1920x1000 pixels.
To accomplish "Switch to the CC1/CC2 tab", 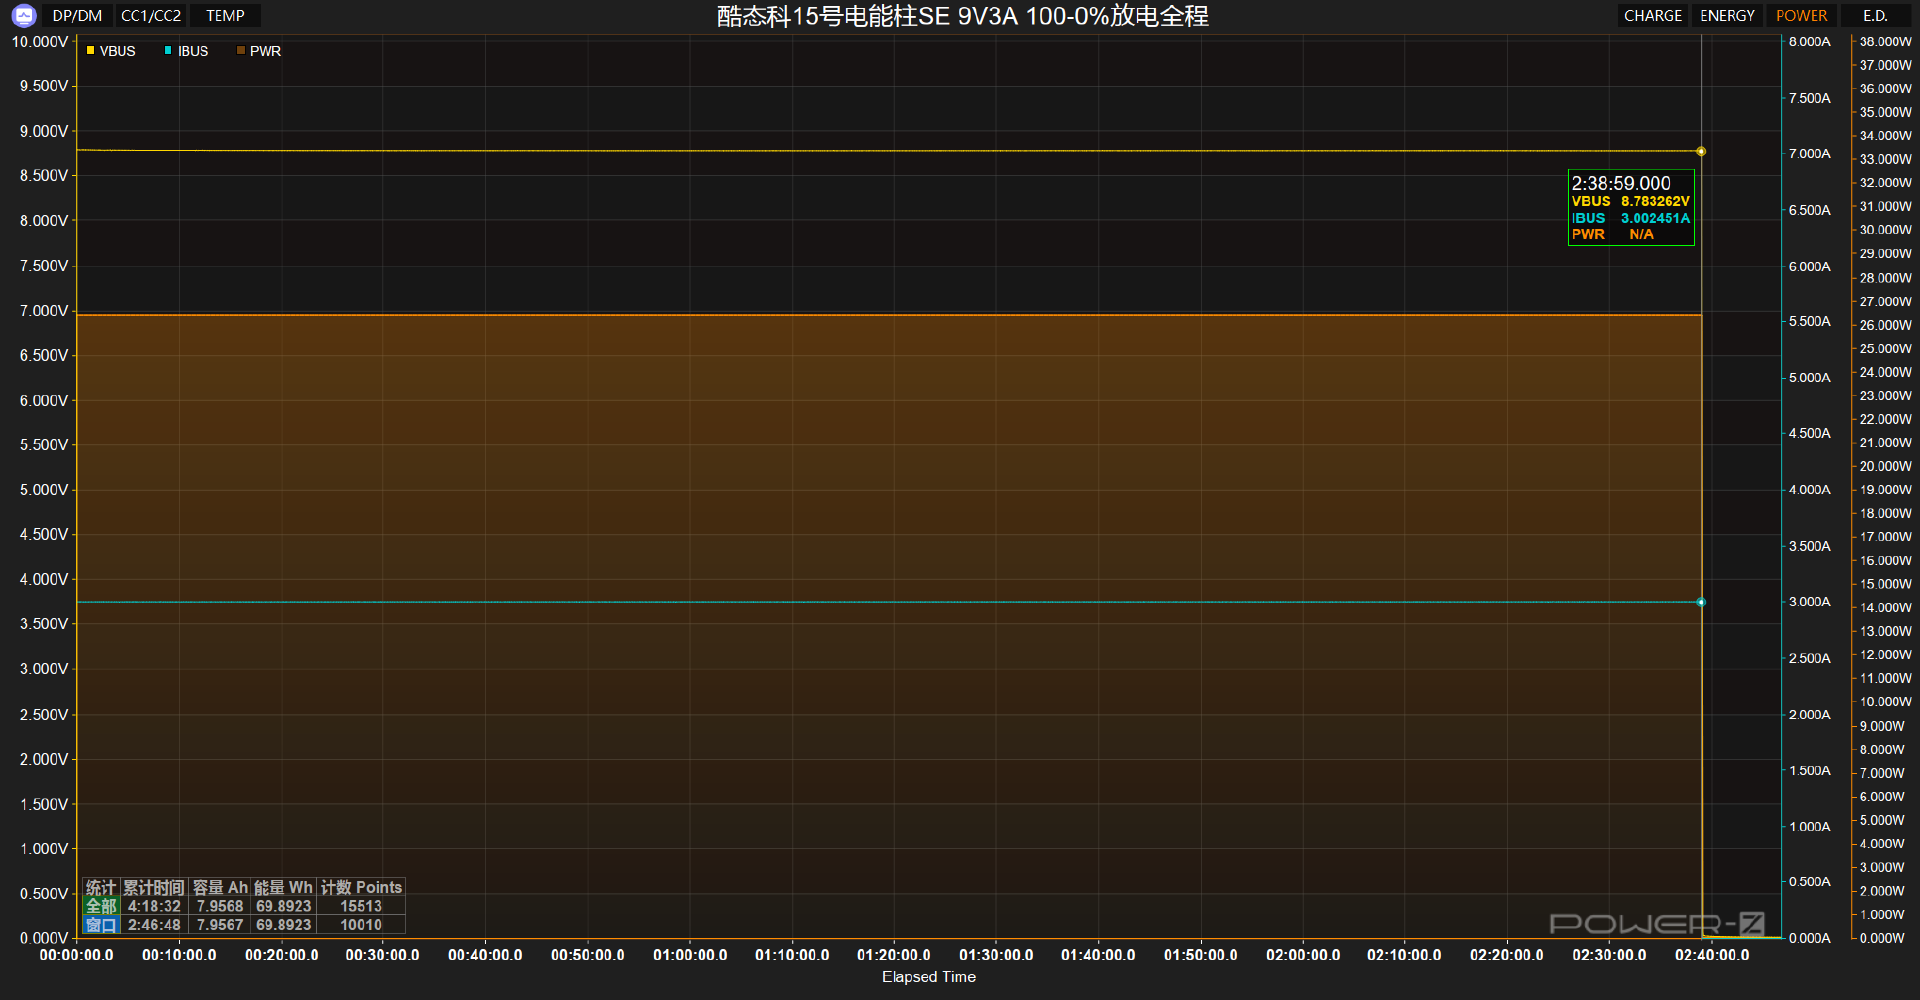I will point(151,16).
